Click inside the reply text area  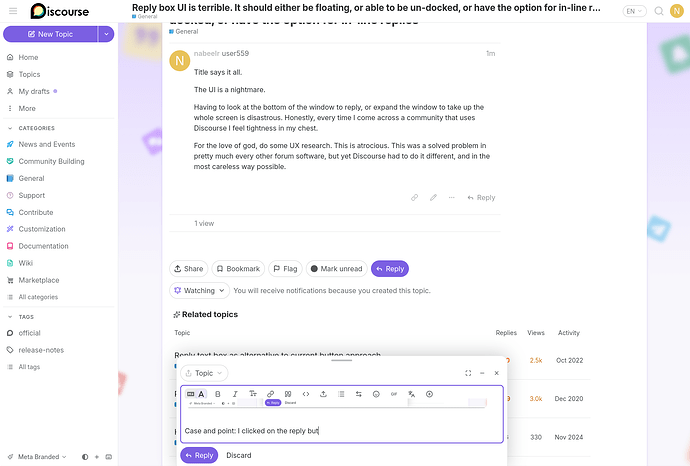(x=341, y=422)
